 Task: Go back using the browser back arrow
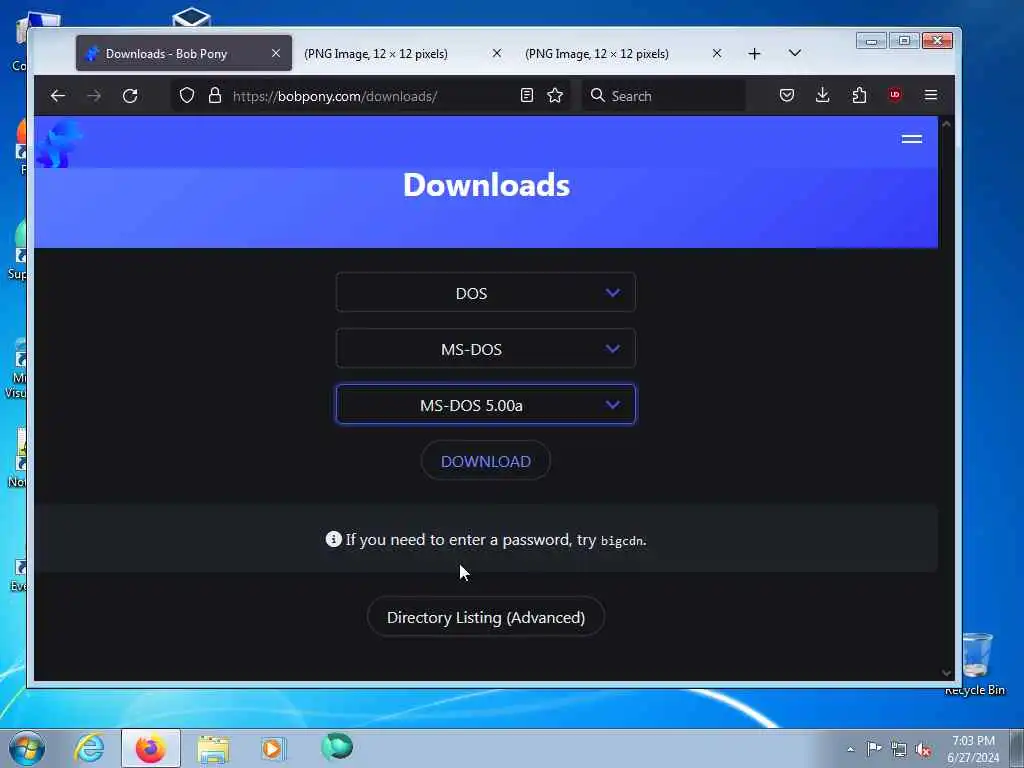click(57, 96)
